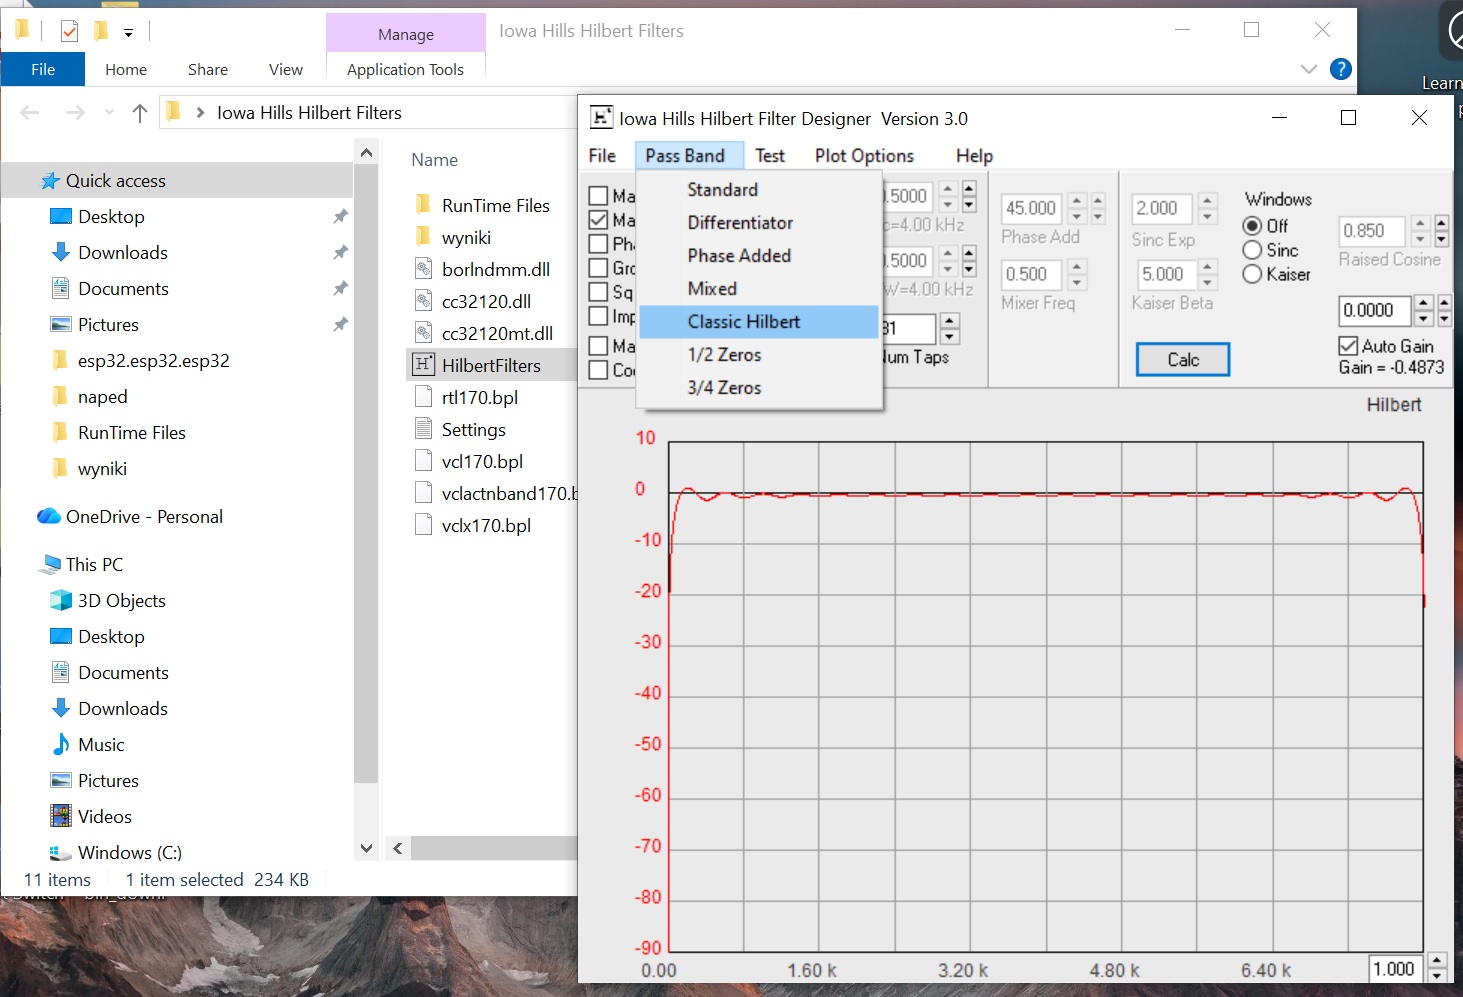Screen dimensions: 1463x997
Task: Open the Customize Quick Access Toolbar dropdown arrow
Action: (x=128, y=33)
